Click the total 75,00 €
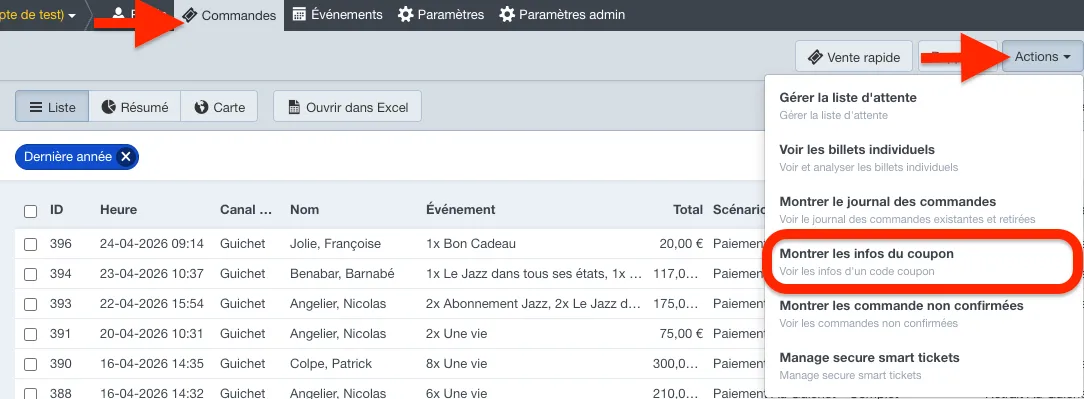The height and width of the screenshot is (399, 1084). (x=680, y=335)
